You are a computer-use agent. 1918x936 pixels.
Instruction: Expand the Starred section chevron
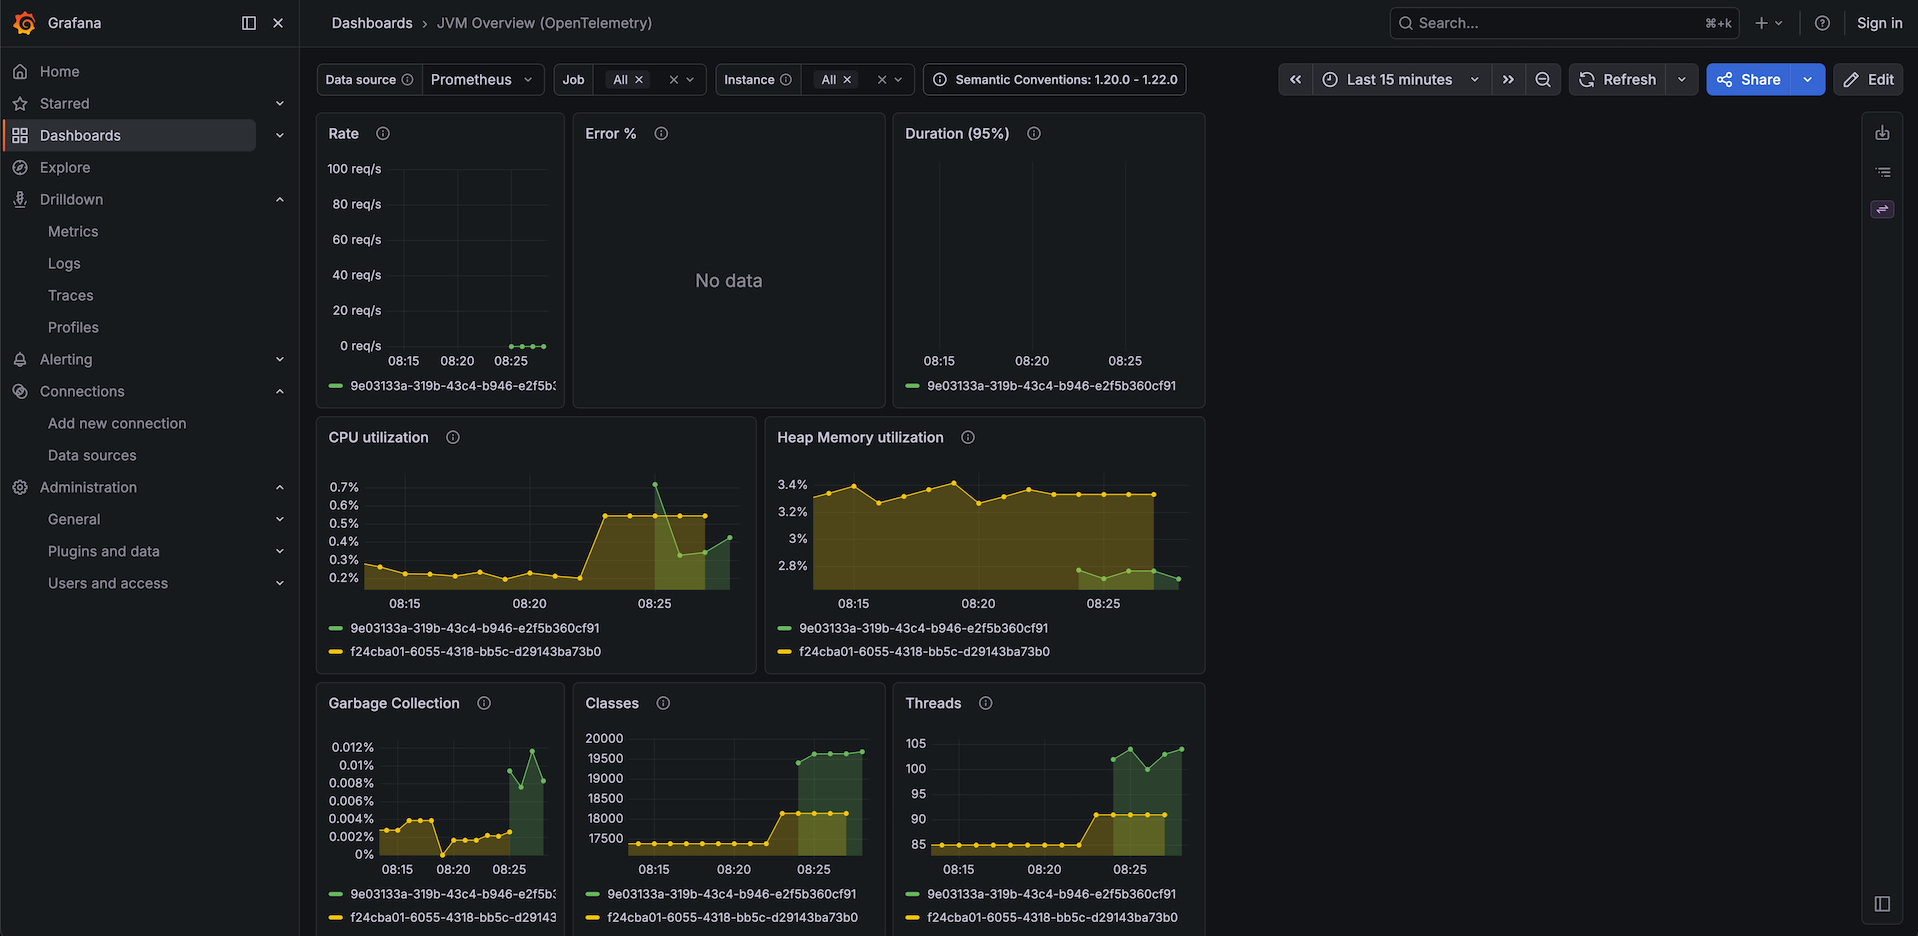click(x=280, y=103)
